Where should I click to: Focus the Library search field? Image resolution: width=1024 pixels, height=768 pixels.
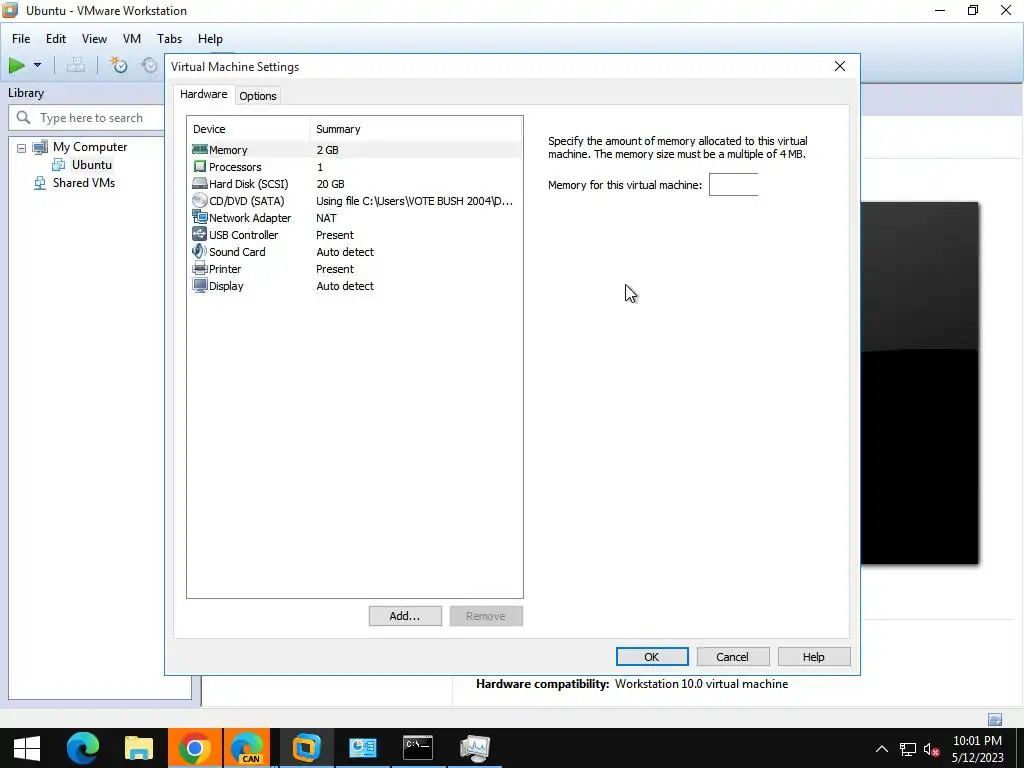(86, 118)
